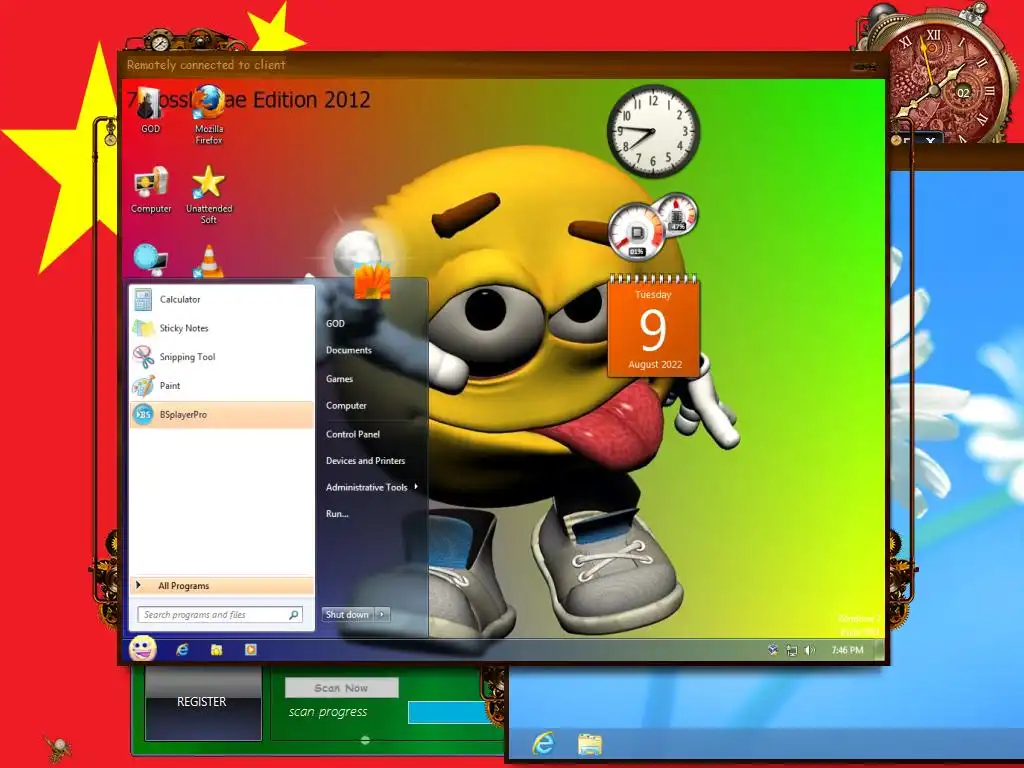Click the VirtualBox tray icon
Viewport: 1024px width, 768px height.
773,650
